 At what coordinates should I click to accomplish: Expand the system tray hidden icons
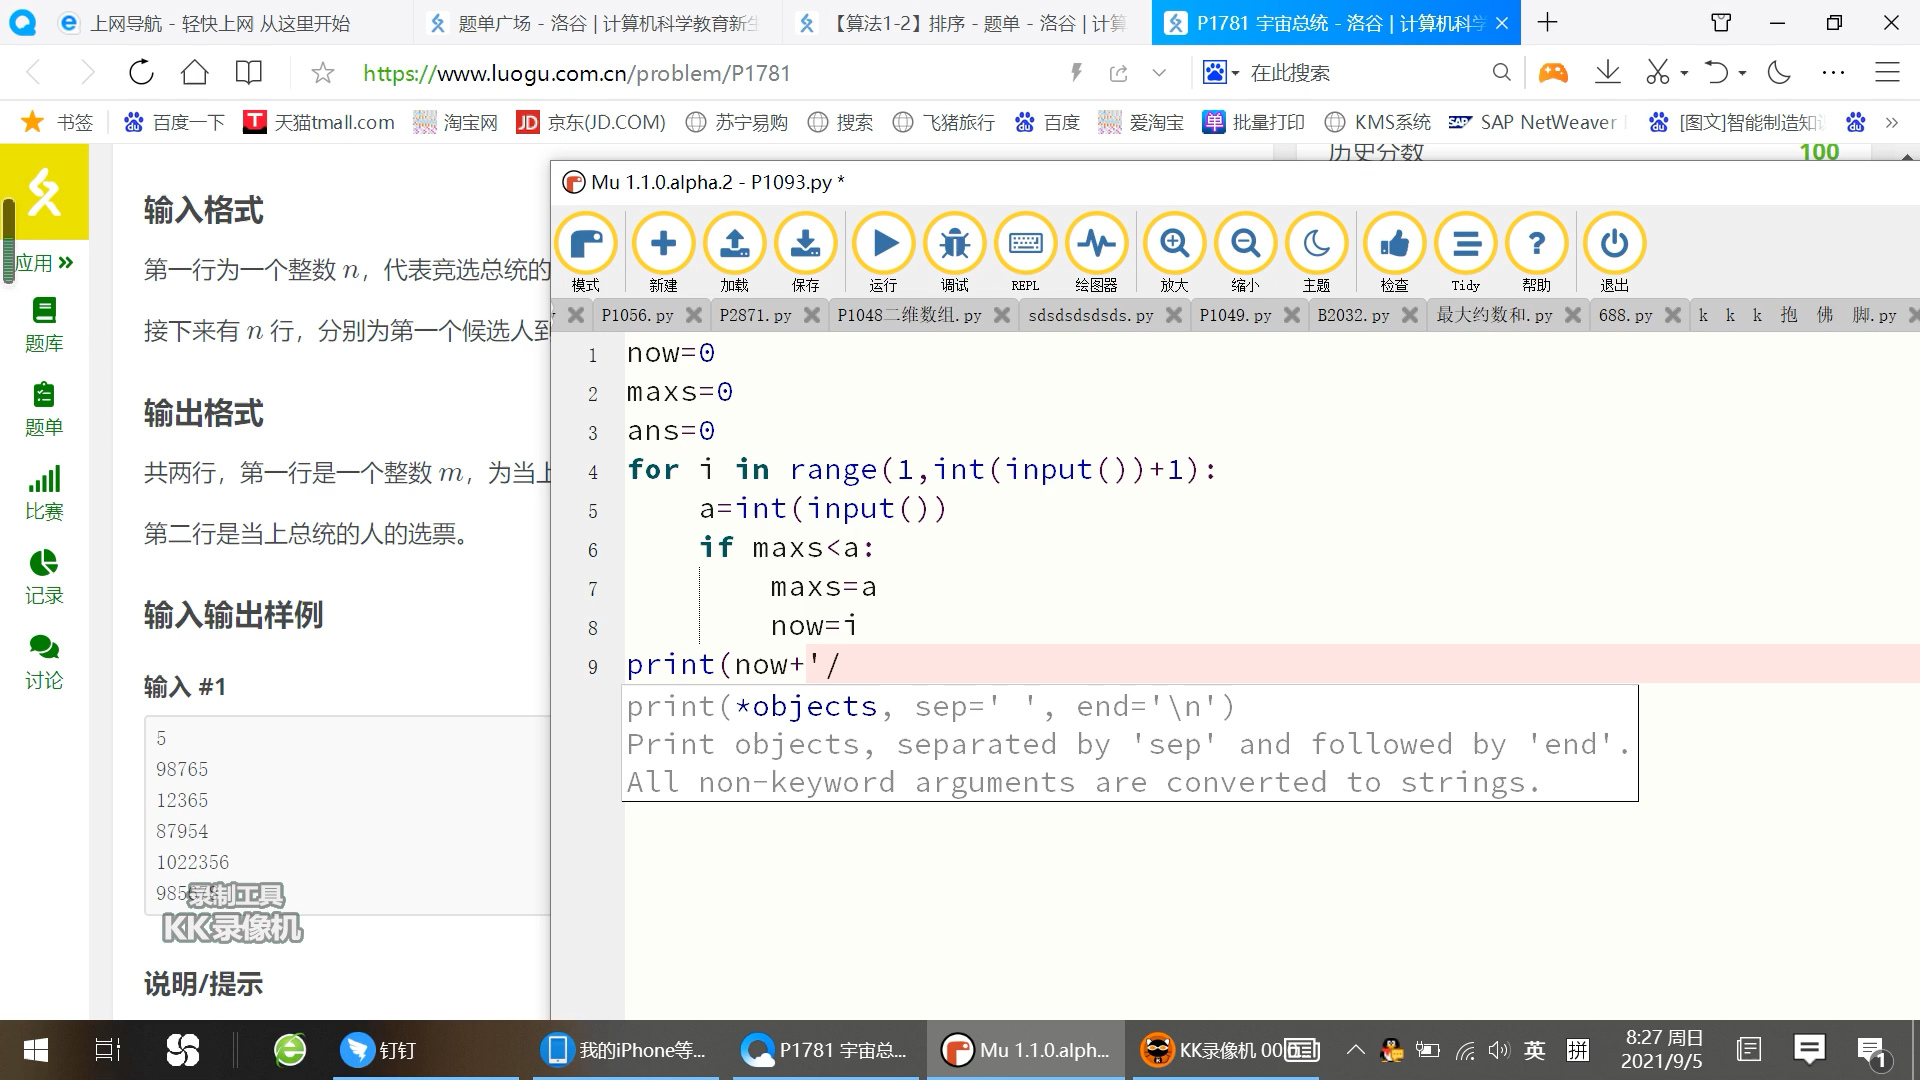coord(1355,1050)
